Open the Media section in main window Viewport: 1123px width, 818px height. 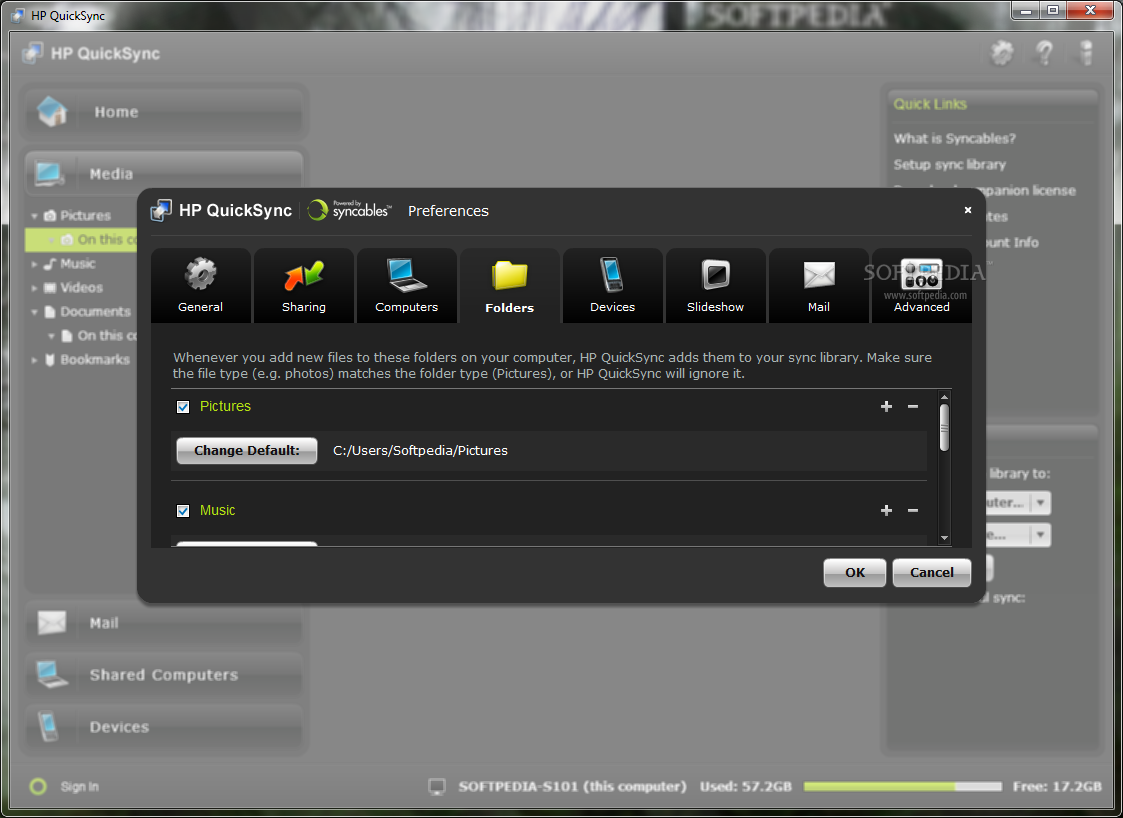(x=164, y=173)
